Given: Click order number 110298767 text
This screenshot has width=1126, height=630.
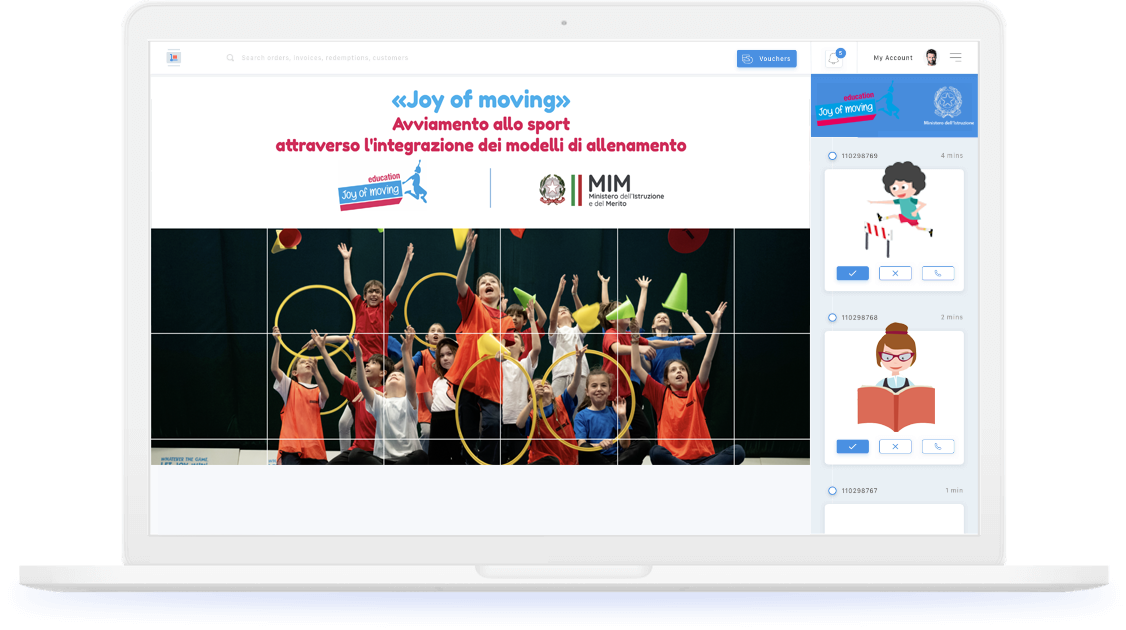Looking at the screenshot, I should click(x=860, y=491).
